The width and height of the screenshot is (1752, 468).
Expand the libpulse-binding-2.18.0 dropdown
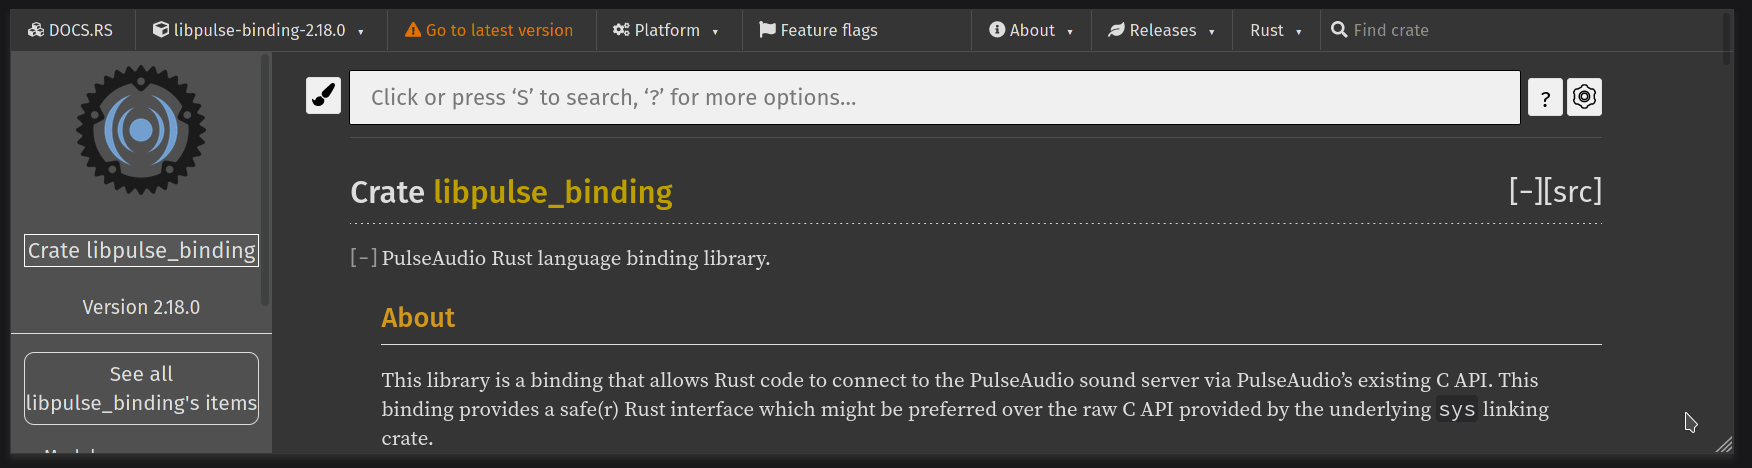click(259, 30)
